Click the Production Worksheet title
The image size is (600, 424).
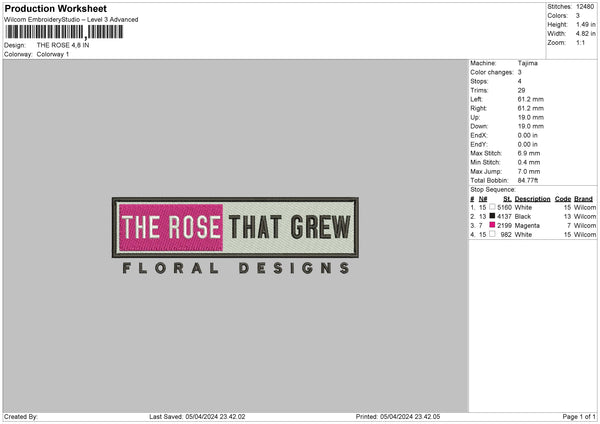click(x=55, y=8)
